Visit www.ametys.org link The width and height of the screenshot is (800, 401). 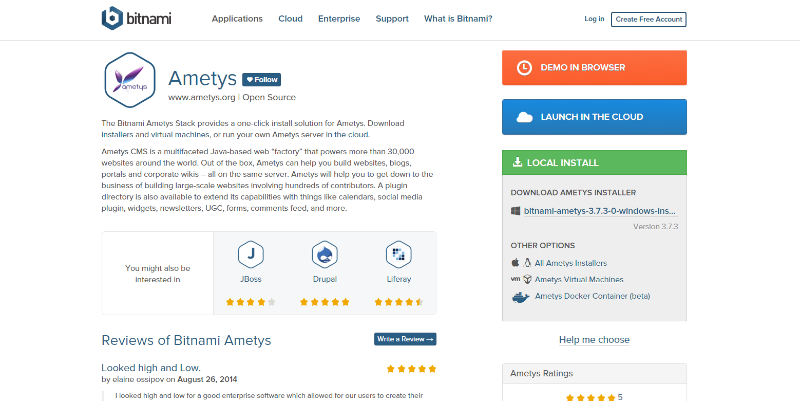tap(202, 97)
